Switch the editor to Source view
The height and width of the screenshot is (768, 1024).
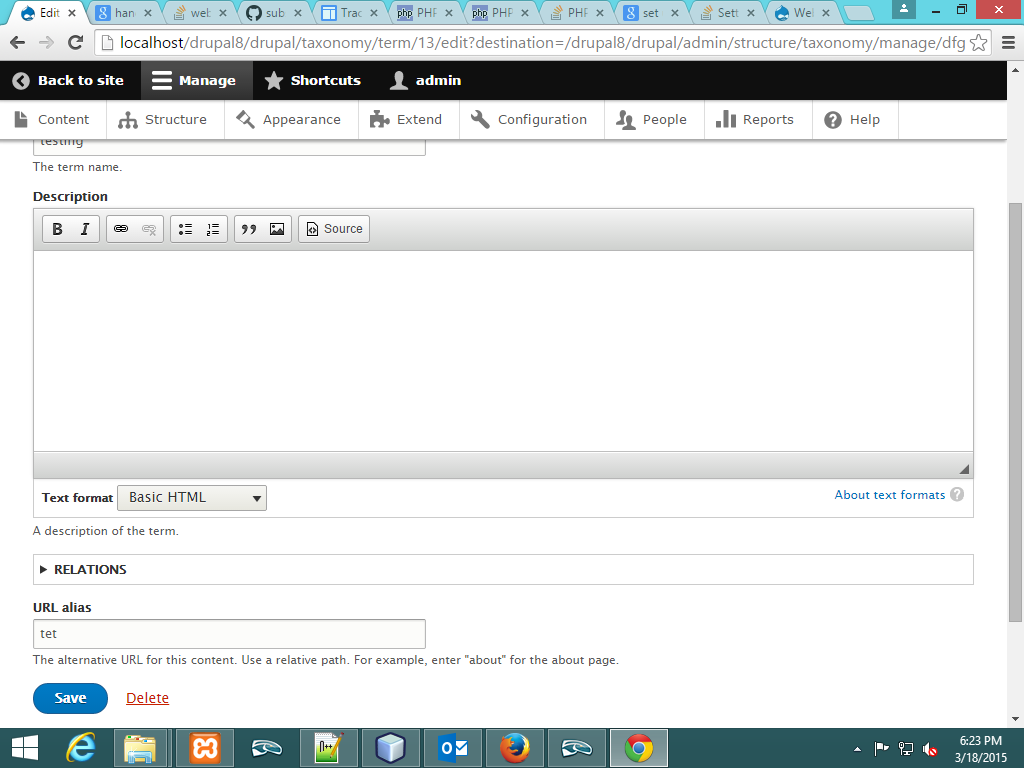click(333, 228)
